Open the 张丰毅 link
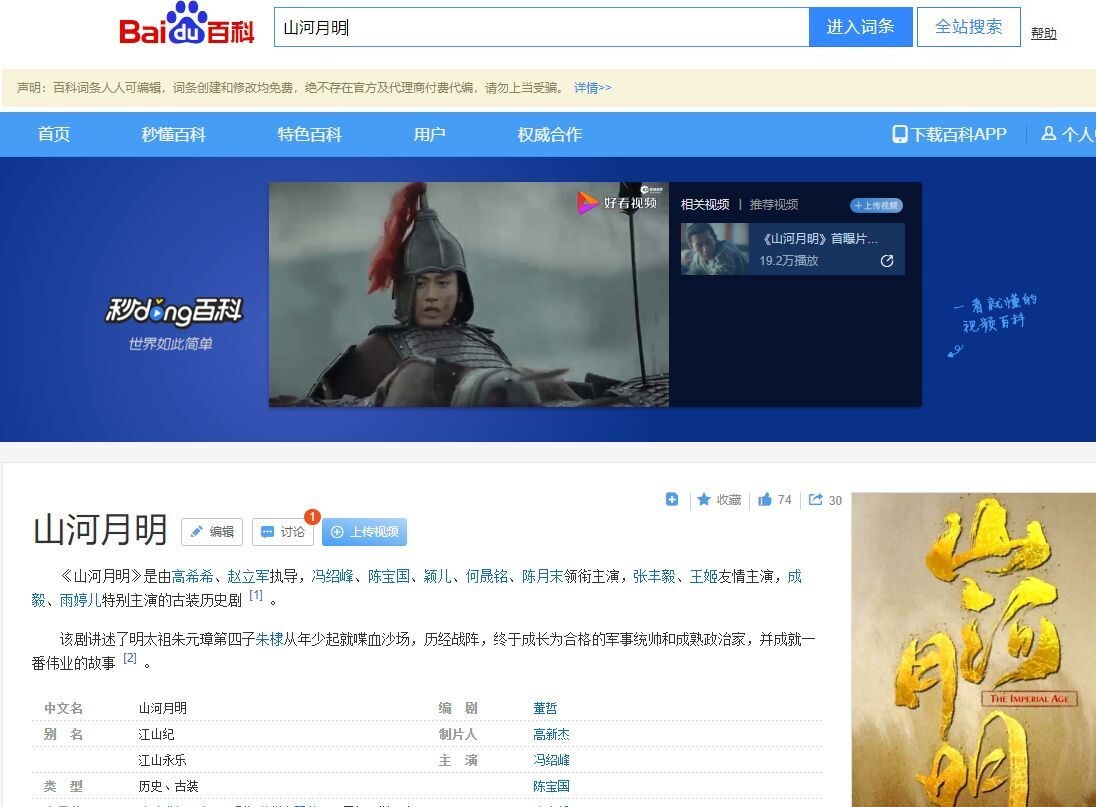Image resolution: width=1096 pixels, height=807 pixels. click(654, 576)
